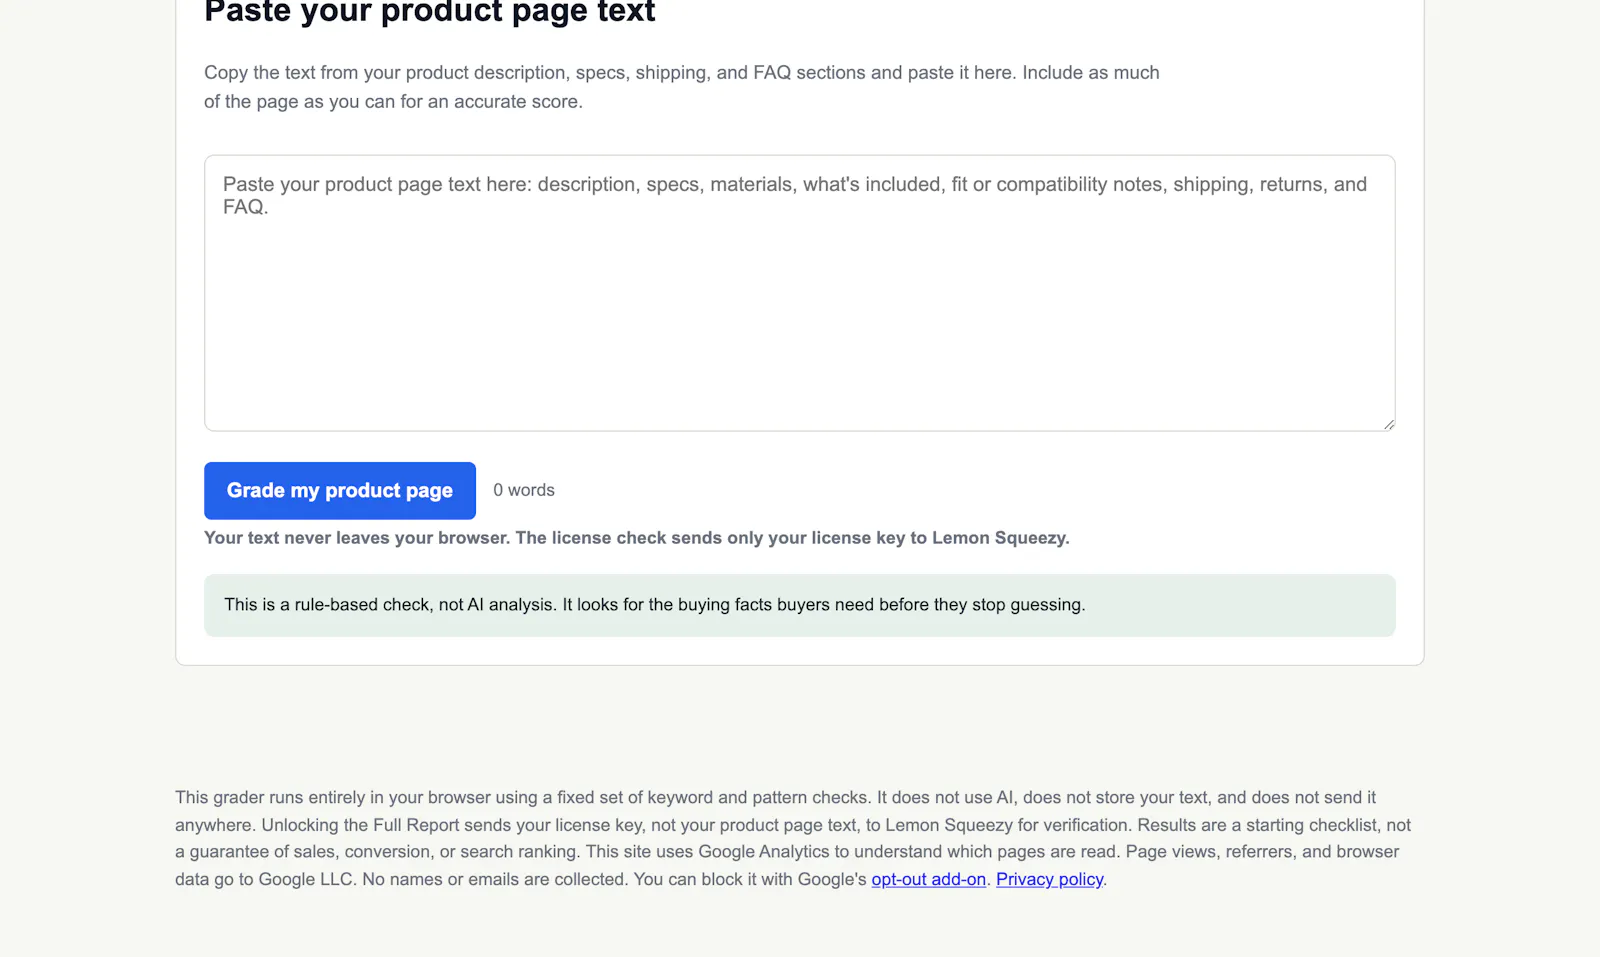
Task: Grab the textarea resize handle corner
Action: [x=1389, y=425]
